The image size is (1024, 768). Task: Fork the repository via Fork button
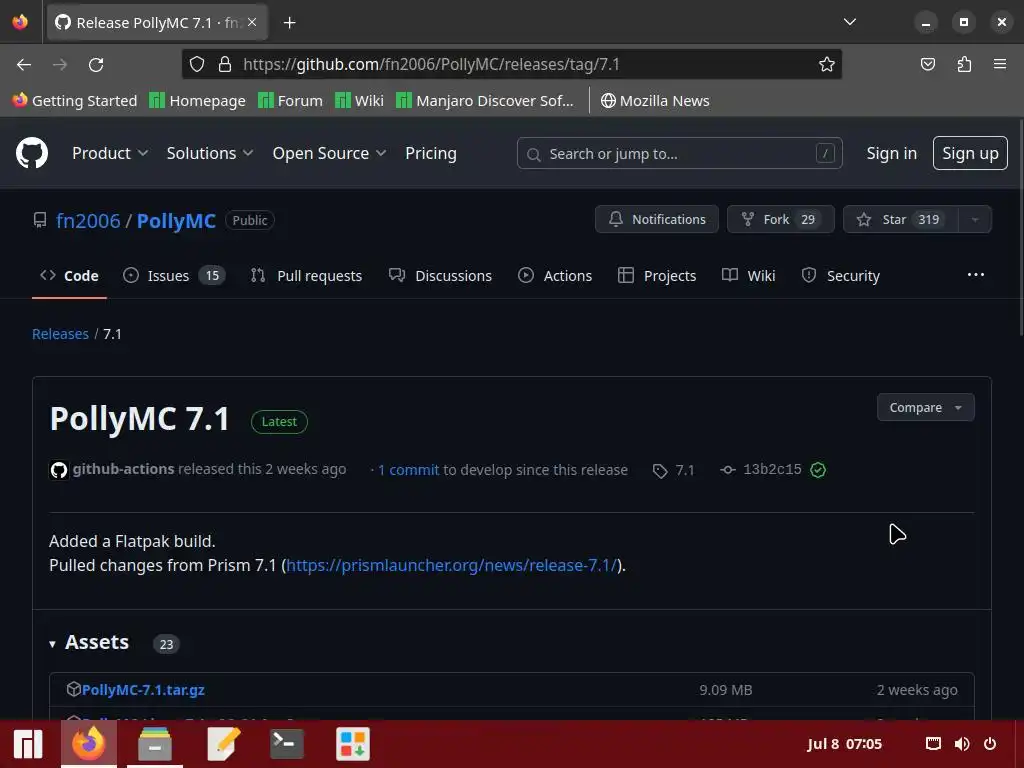(x=780, y=219)
